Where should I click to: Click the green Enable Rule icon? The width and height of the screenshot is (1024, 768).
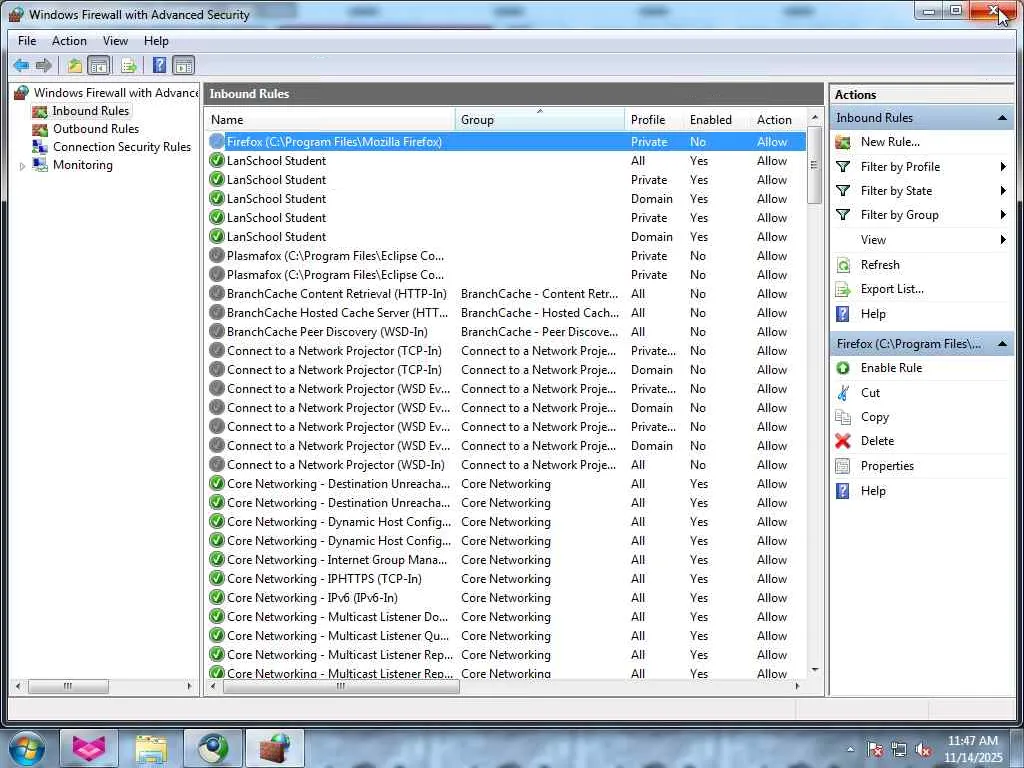(x=843, y=368)
